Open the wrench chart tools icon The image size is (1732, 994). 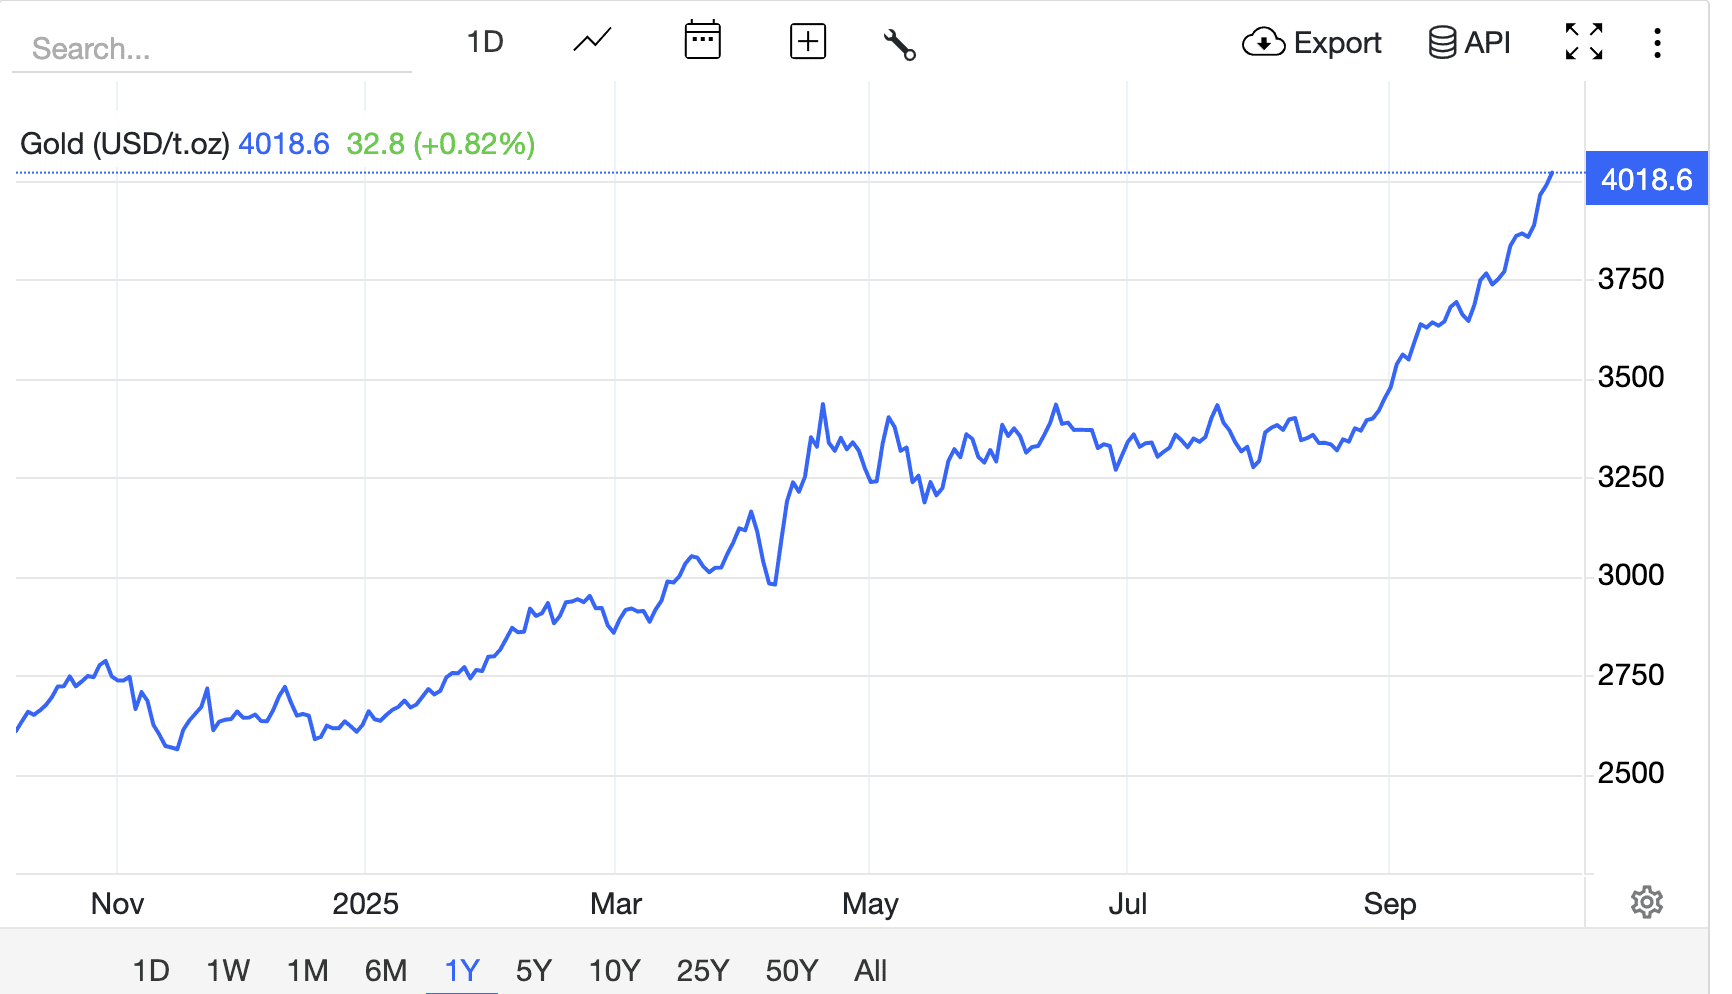tap(899, 44)
